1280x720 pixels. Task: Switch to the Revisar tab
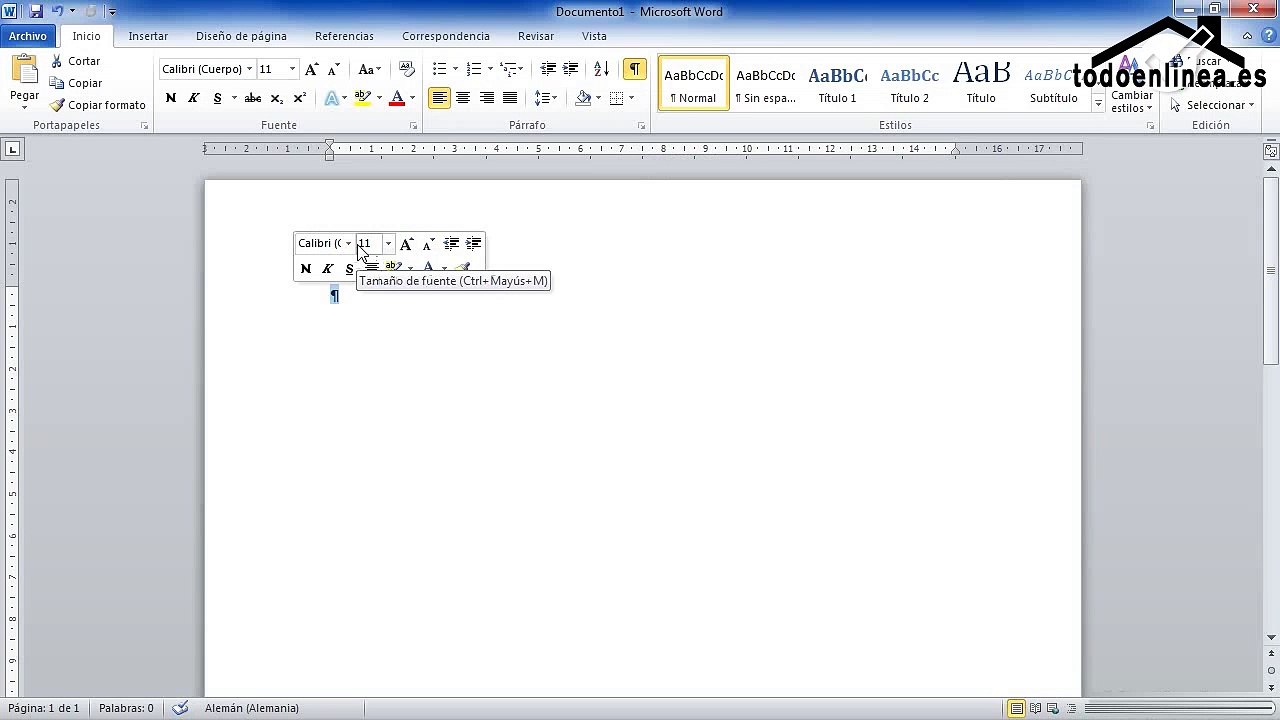pyautogui.click(x=536, y=36)
